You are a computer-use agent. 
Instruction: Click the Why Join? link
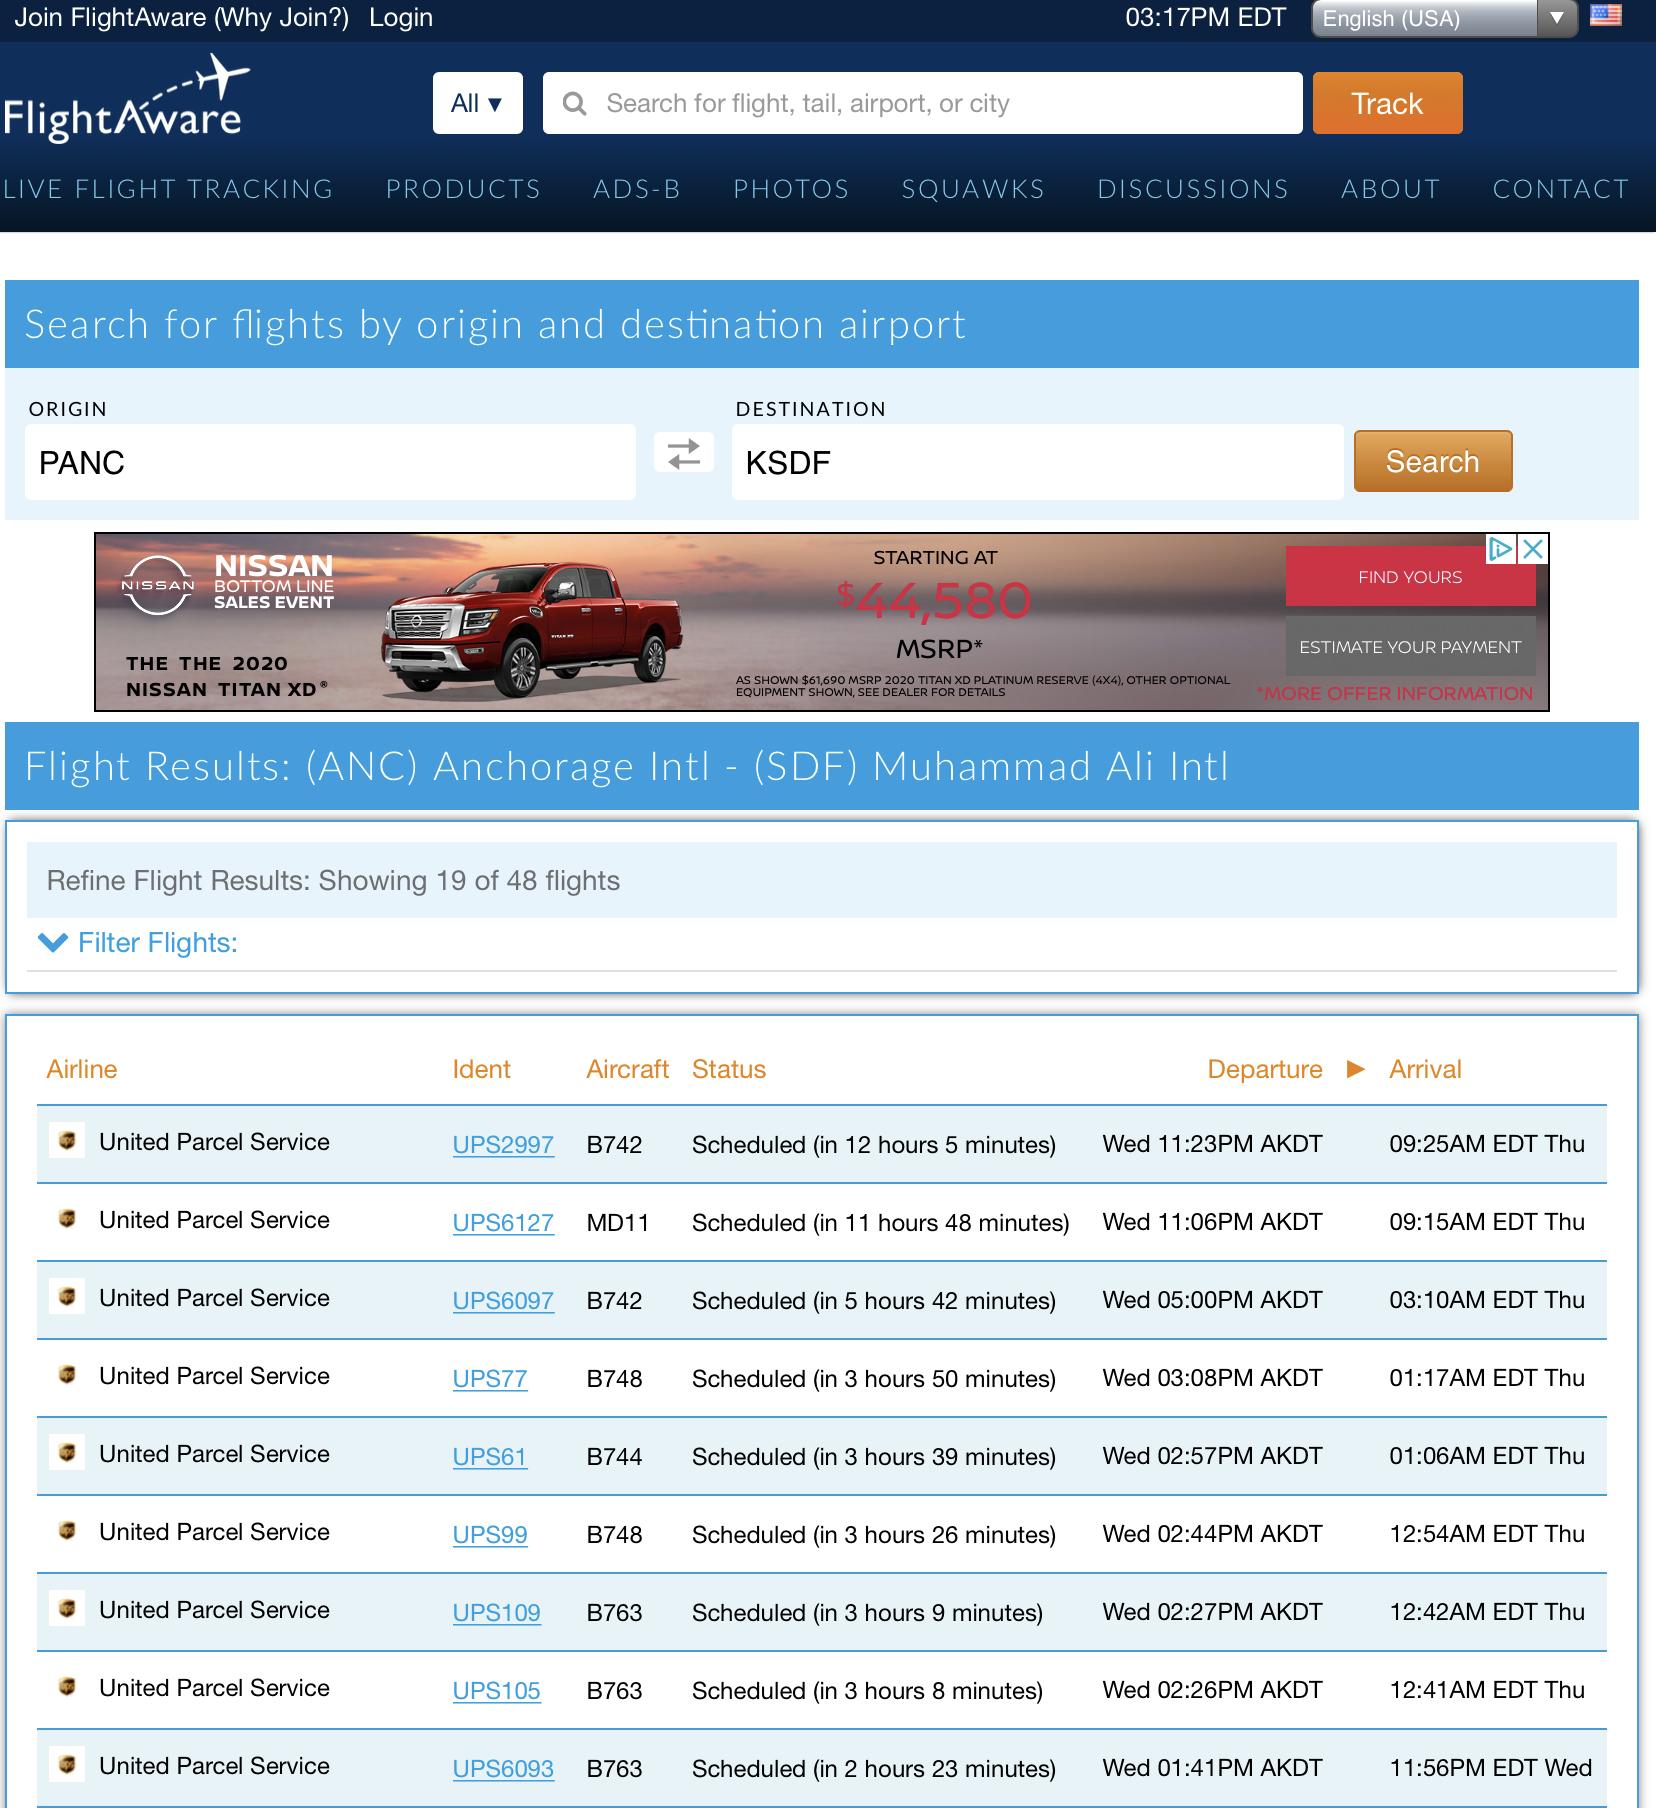click(281, 17)
